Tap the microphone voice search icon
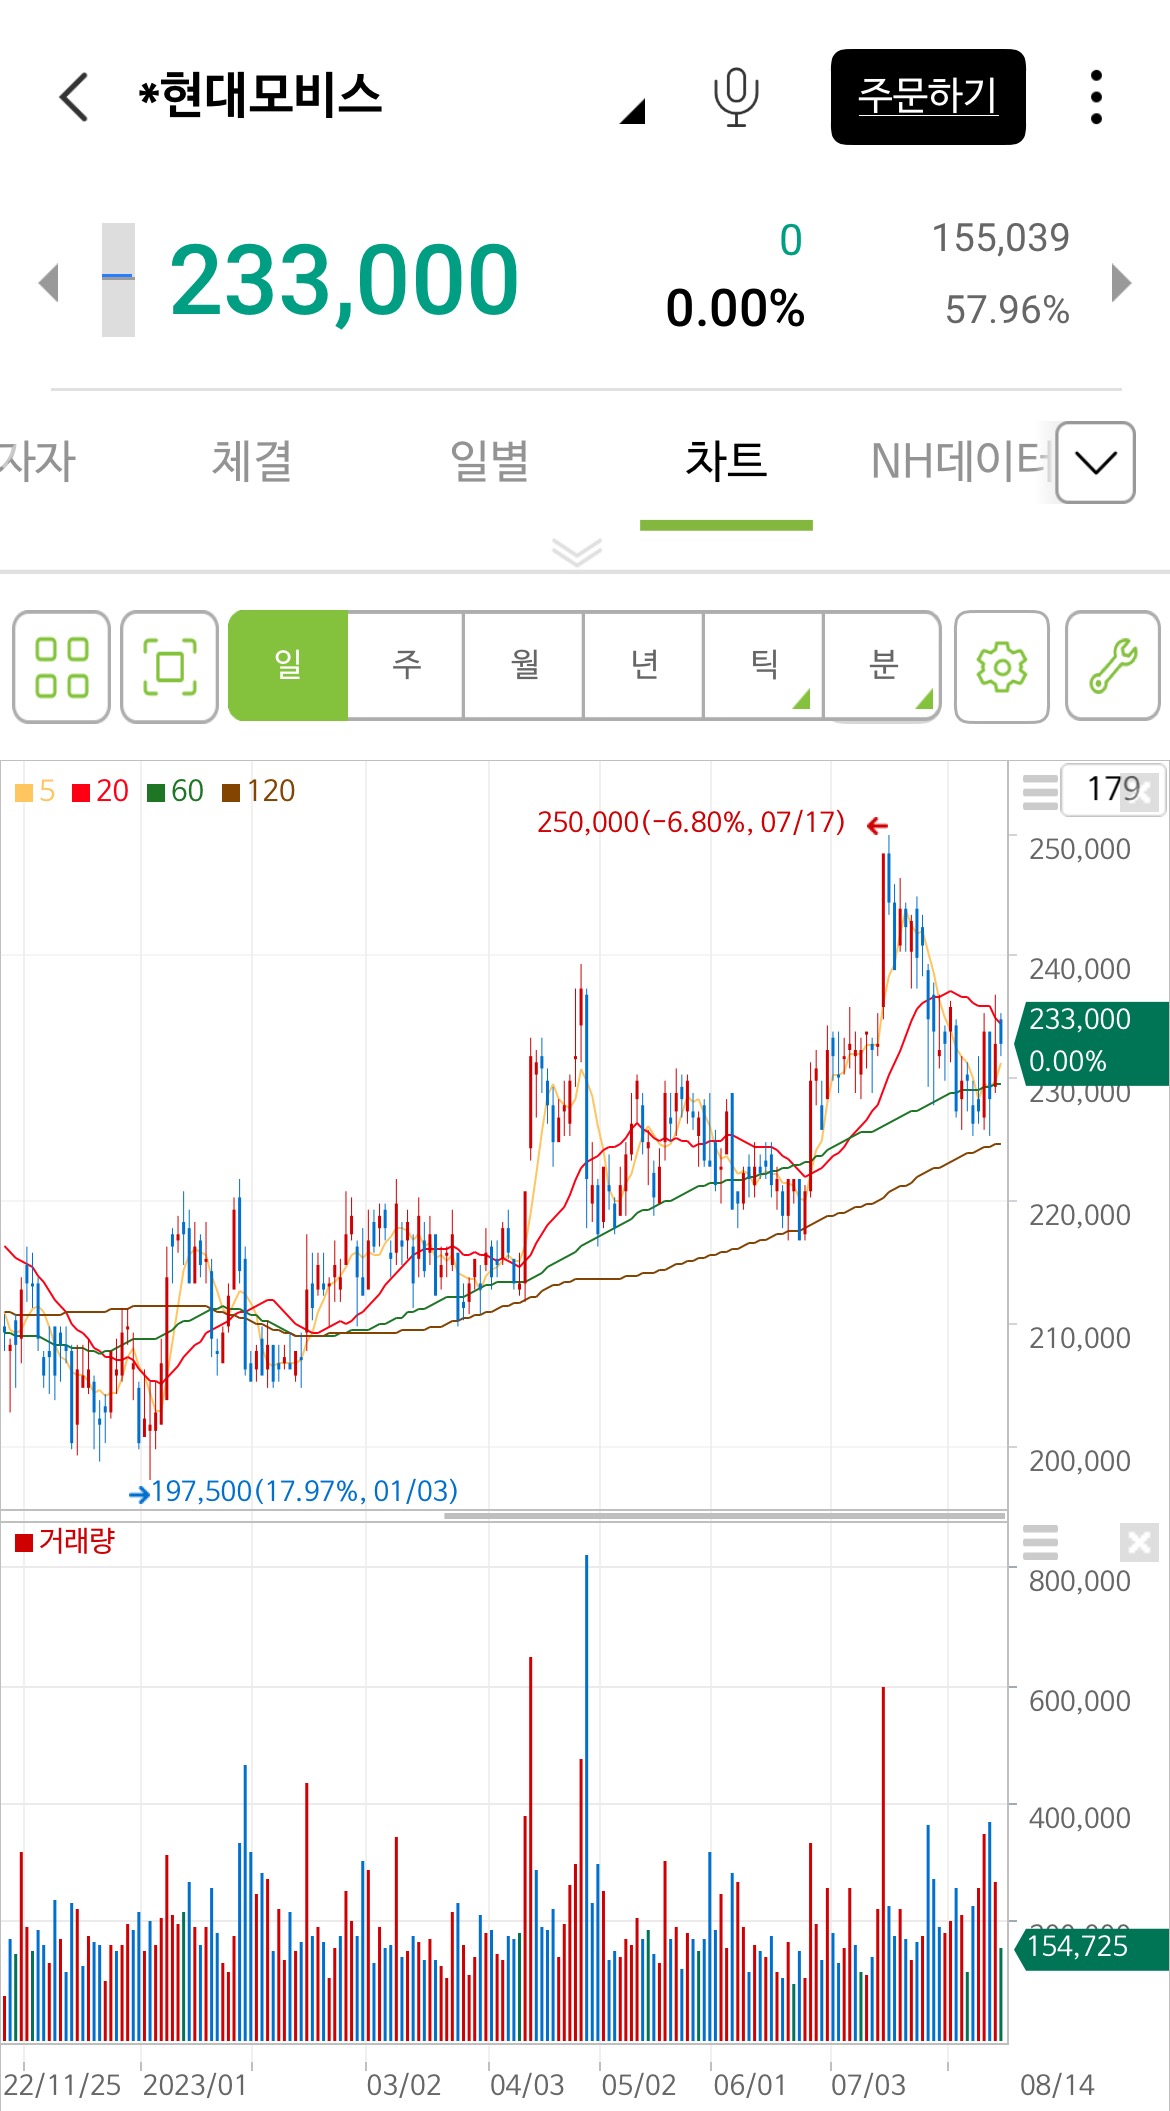Screen dimensions: 1170x2111 (x=736, y=97)
